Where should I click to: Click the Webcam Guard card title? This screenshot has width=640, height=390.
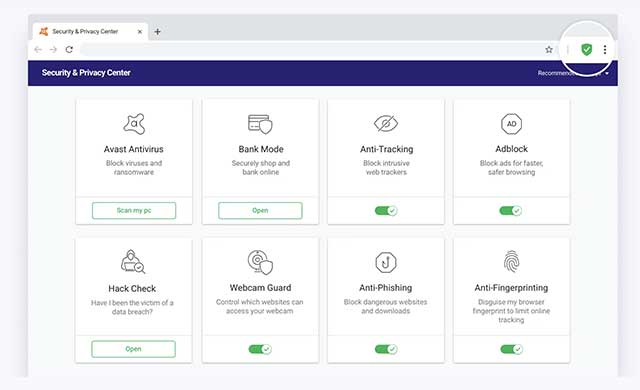click(x=260, y=288)
